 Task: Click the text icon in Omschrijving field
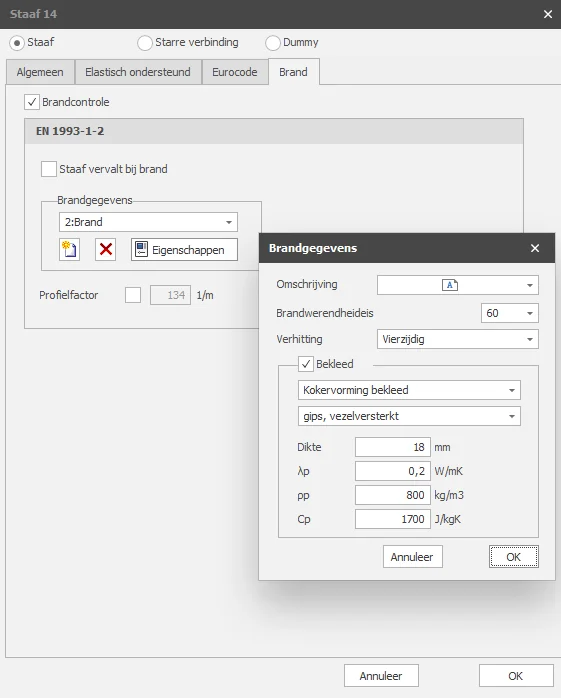point(450,285)
